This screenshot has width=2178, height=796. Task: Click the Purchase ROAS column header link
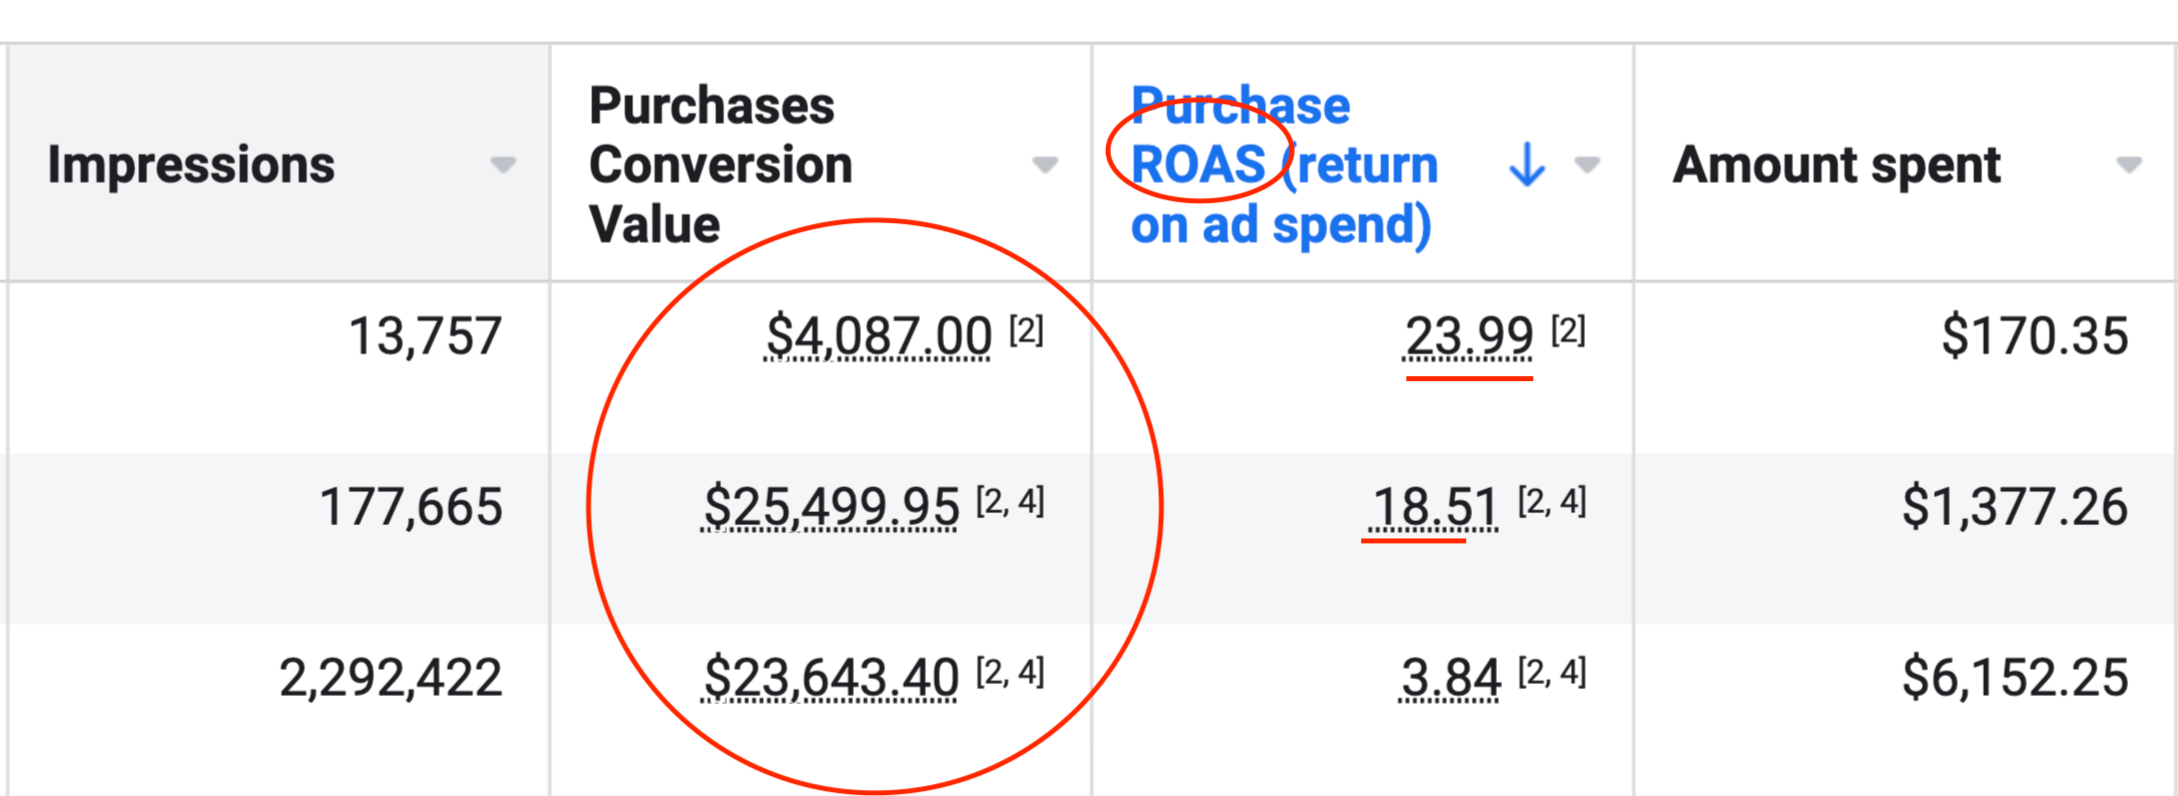(x=1283, y=163)
